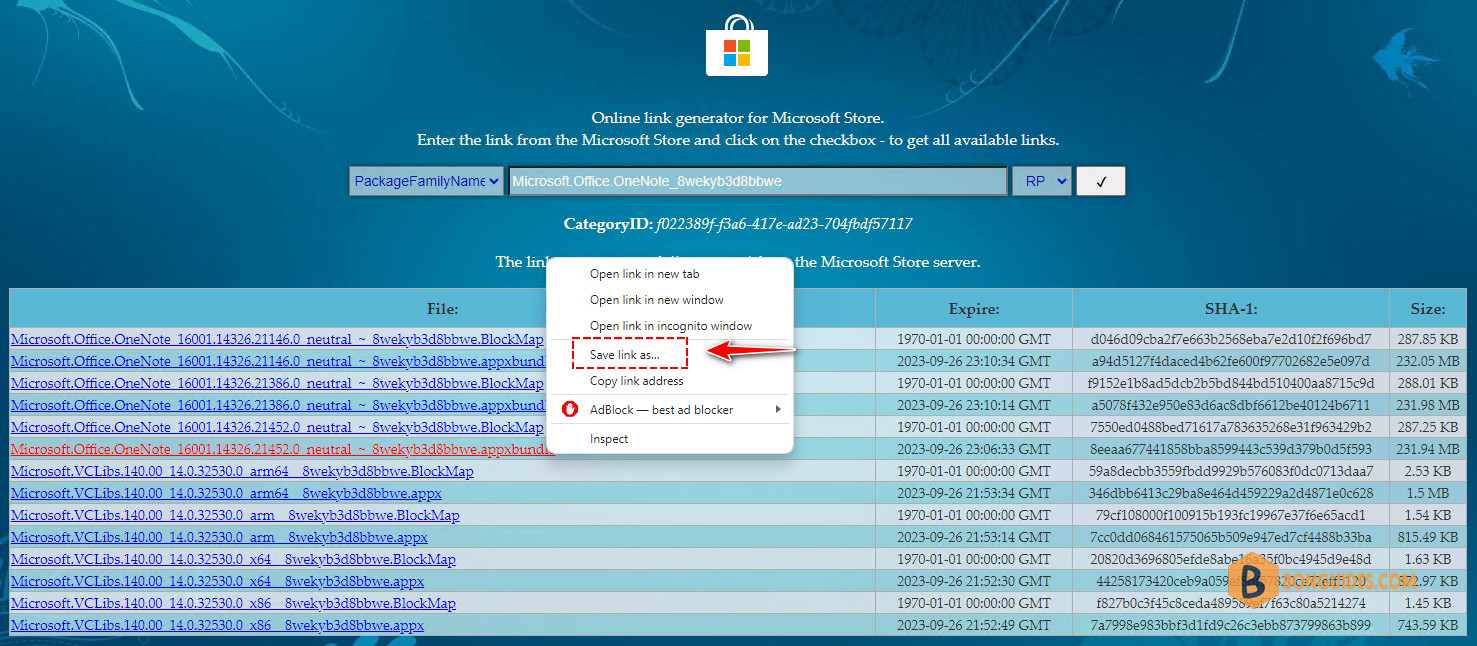Open VCLibs x86 .appx link
Image resolution: width=1477 pixels, height=646 pixels.
(x=217, y=625)
